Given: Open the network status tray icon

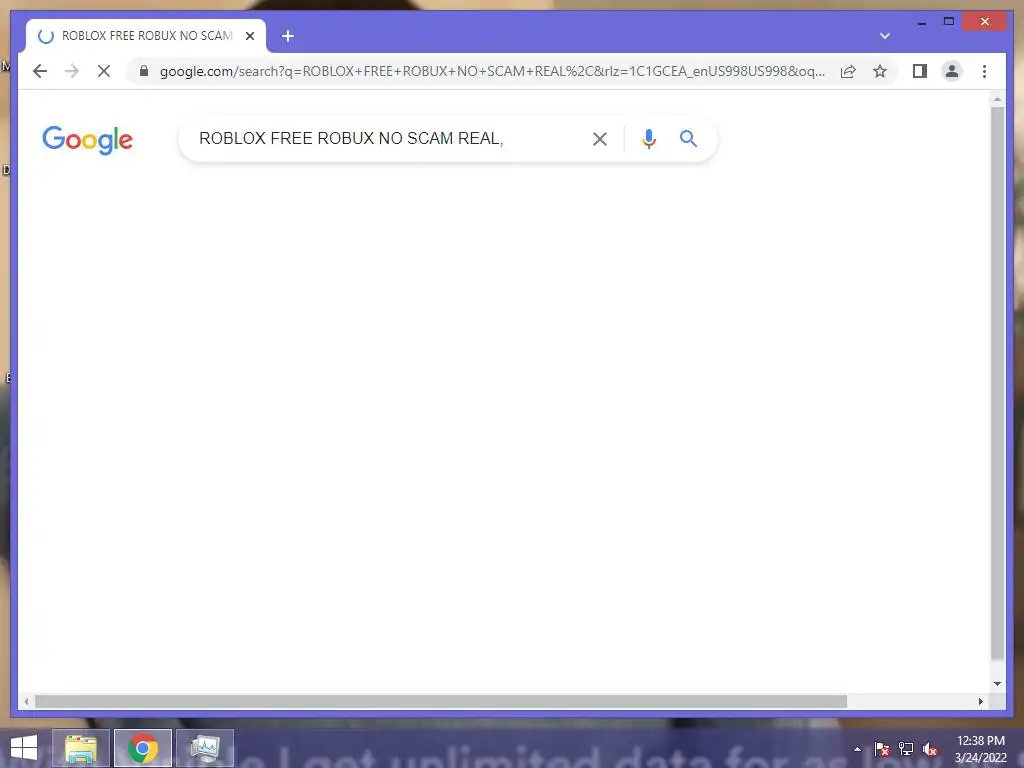Looking at the screenshot, I should [x=906, y=749].
